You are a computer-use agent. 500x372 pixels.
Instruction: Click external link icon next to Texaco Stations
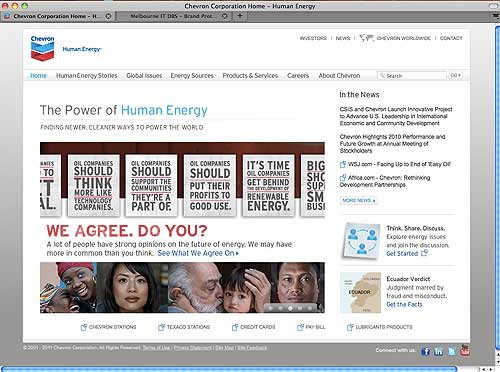(161, 327)
